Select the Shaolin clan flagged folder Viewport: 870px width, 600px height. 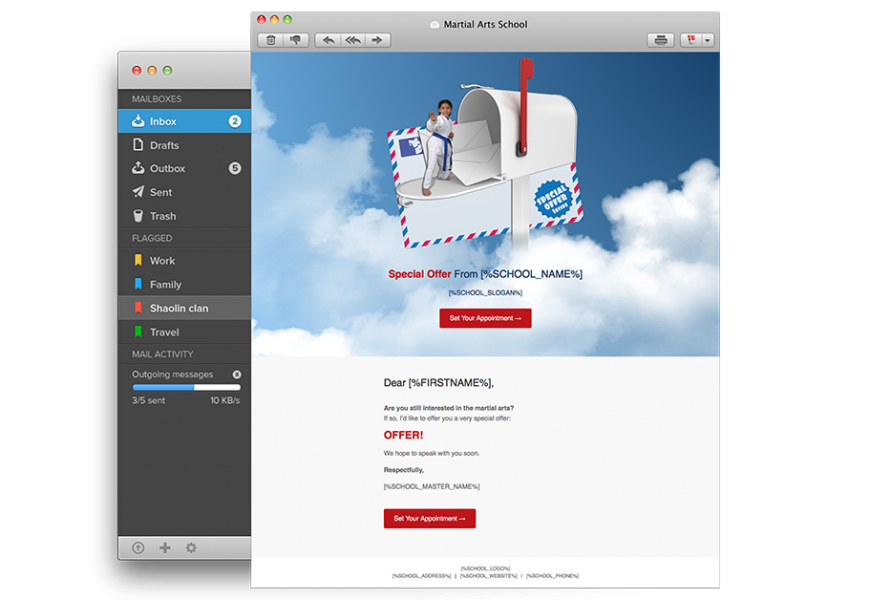(184, 308)
